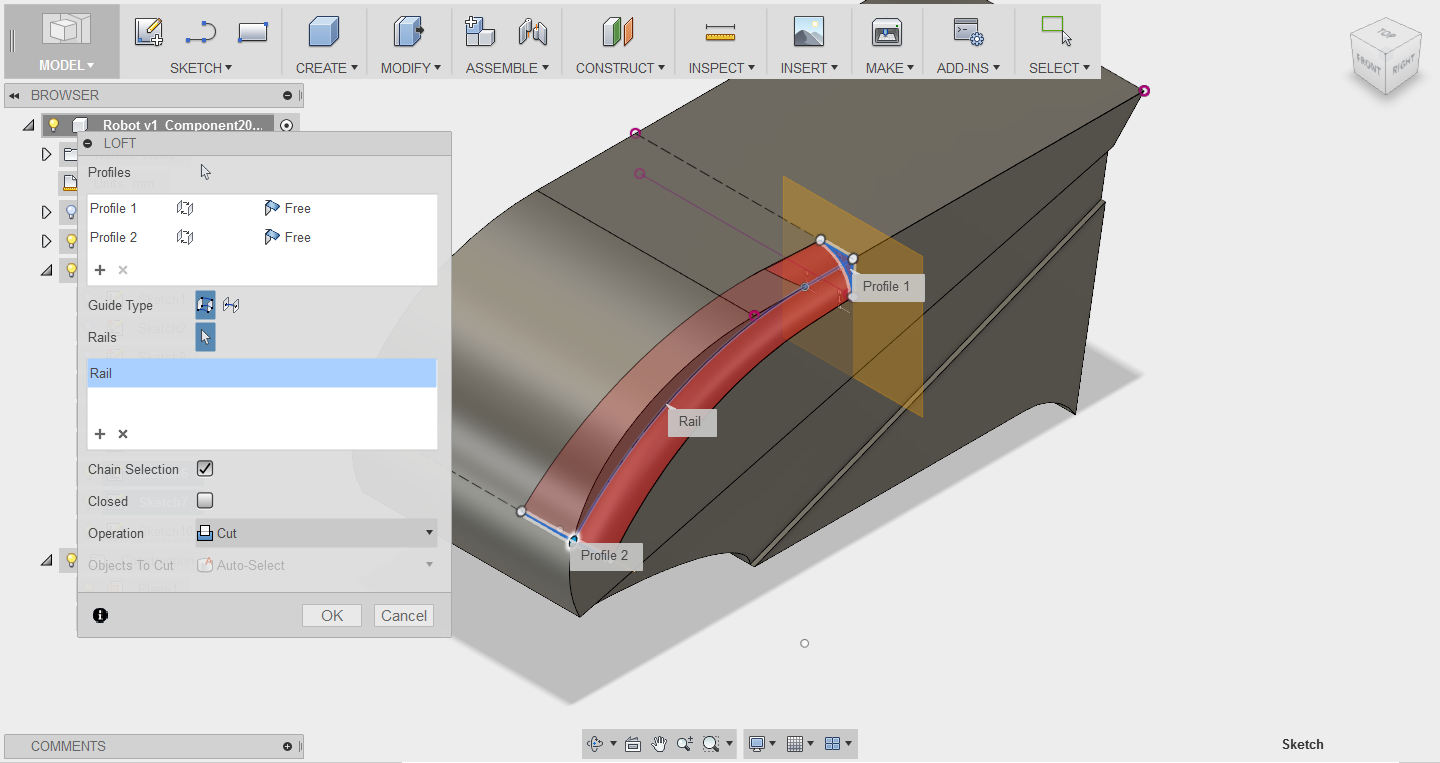The width and height of the screenshot is (1440, 763).
Task: Click the 3D Print icon under MAKE
Action: click(886, 32)
